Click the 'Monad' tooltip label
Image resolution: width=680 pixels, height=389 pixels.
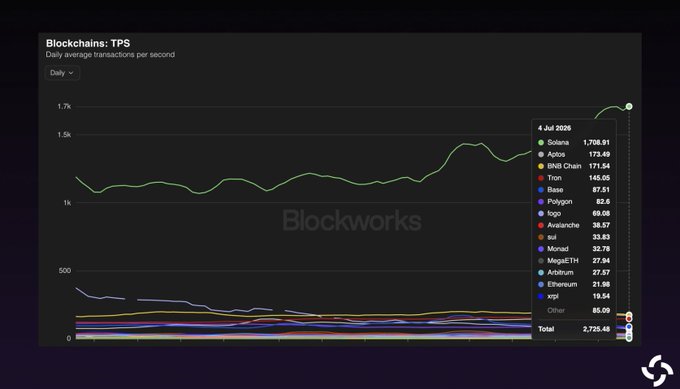point(557,249)
